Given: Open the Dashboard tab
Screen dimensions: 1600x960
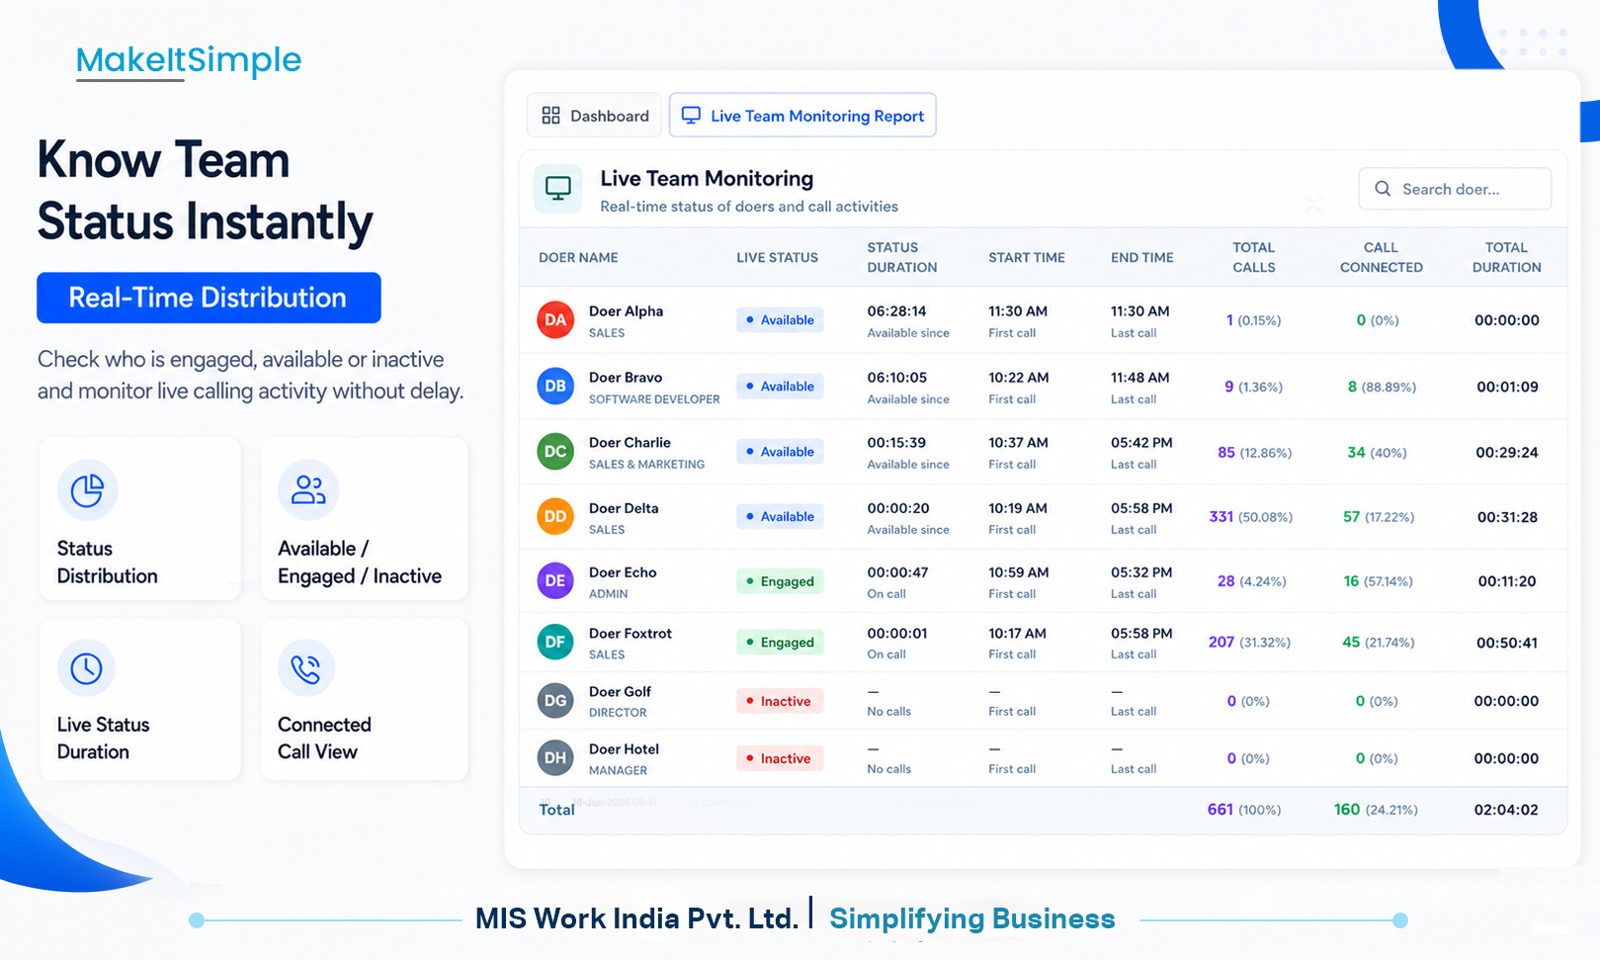Looking at the screenshot, I should [x=595, y=116].
